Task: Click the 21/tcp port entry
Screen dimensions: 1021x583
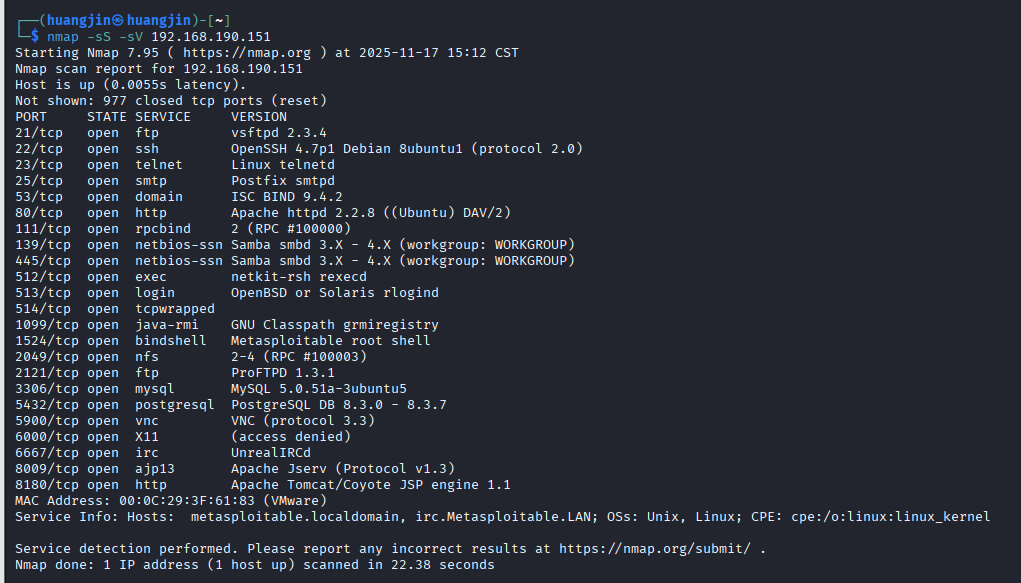Action: click(39, 133)
